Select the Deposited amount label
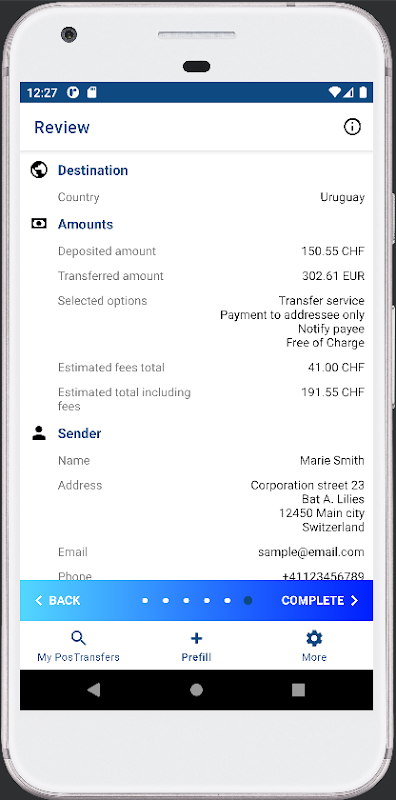 pos(107,251)
